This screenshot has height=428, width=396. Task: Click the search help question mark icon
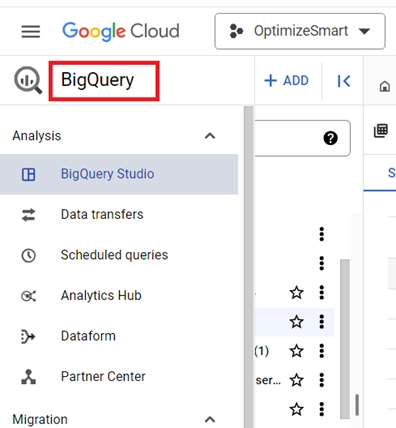click(x=330, y=138)
